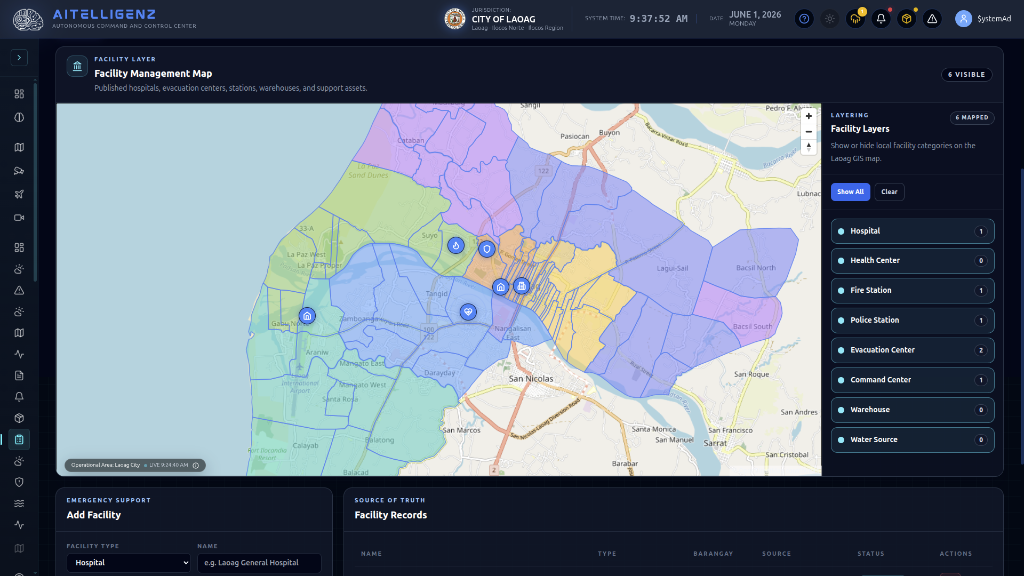Click the police shield marker on map
This screenshot has height=576, width=1024.
point(487,249)
